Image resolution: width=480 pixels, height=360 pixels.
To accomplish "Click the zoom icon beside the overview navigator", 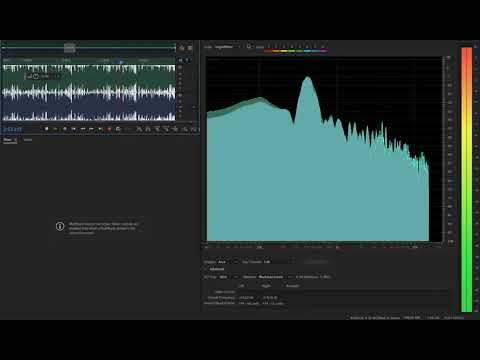I will (x=182, y=48).
